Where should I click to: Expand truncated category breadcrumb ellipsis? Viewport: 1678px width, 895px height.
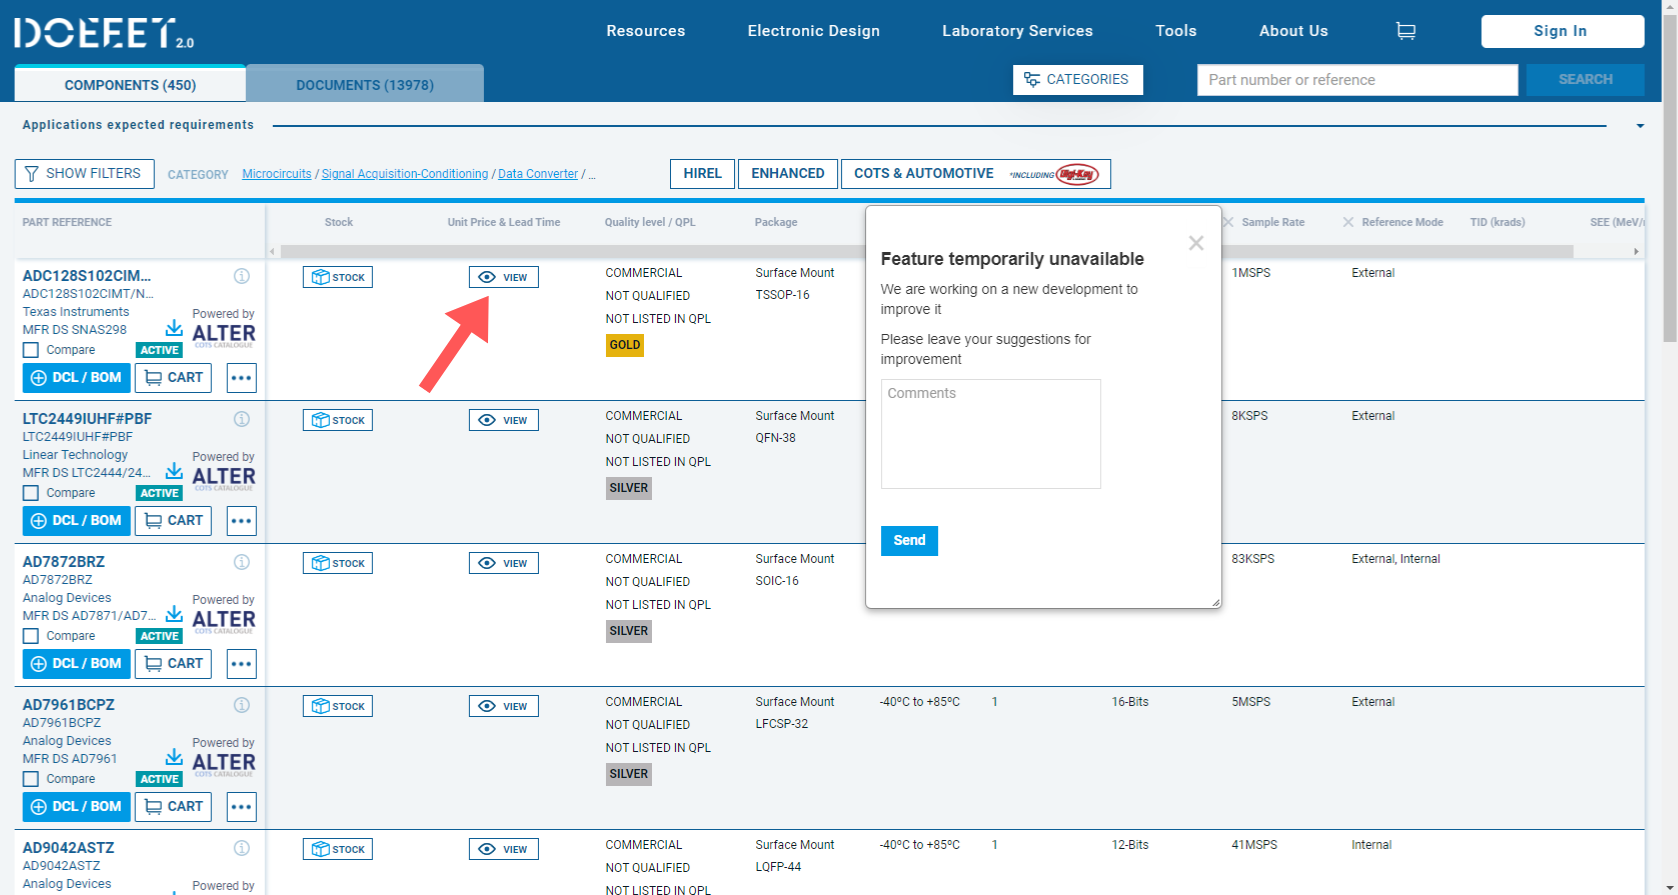(x=592, y=174)
